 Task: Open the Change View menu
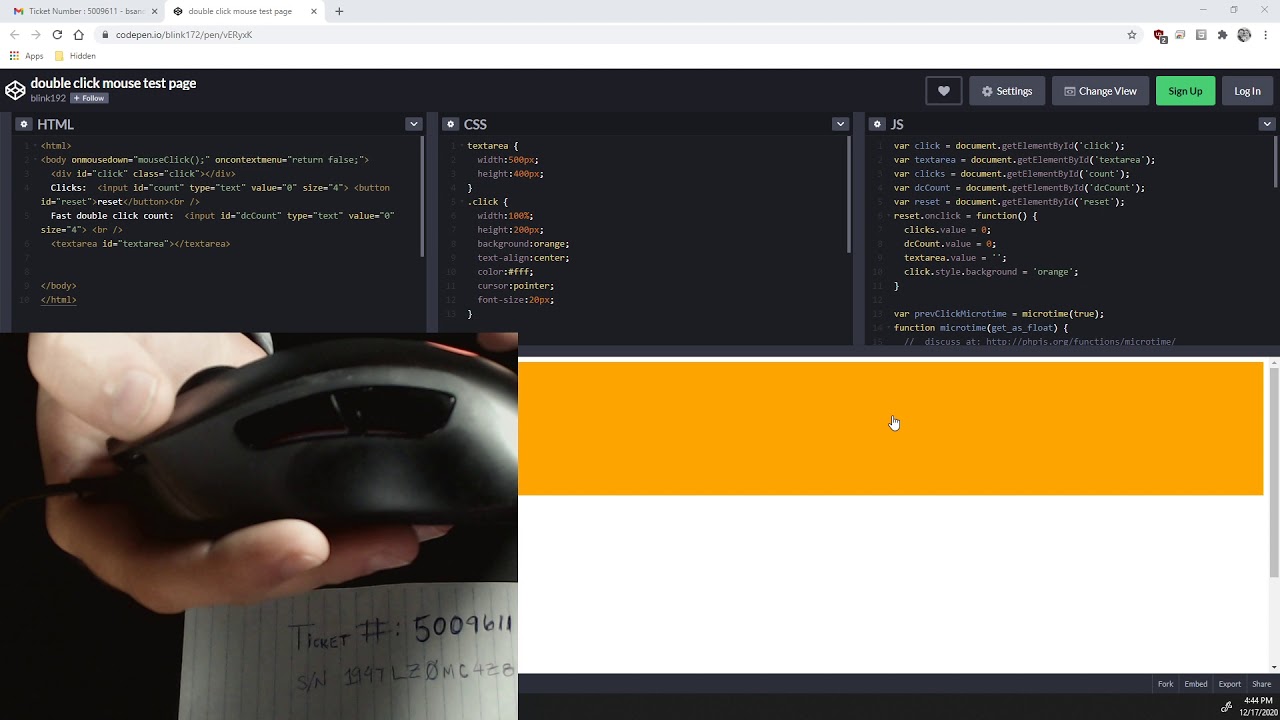click(1100, 91)
